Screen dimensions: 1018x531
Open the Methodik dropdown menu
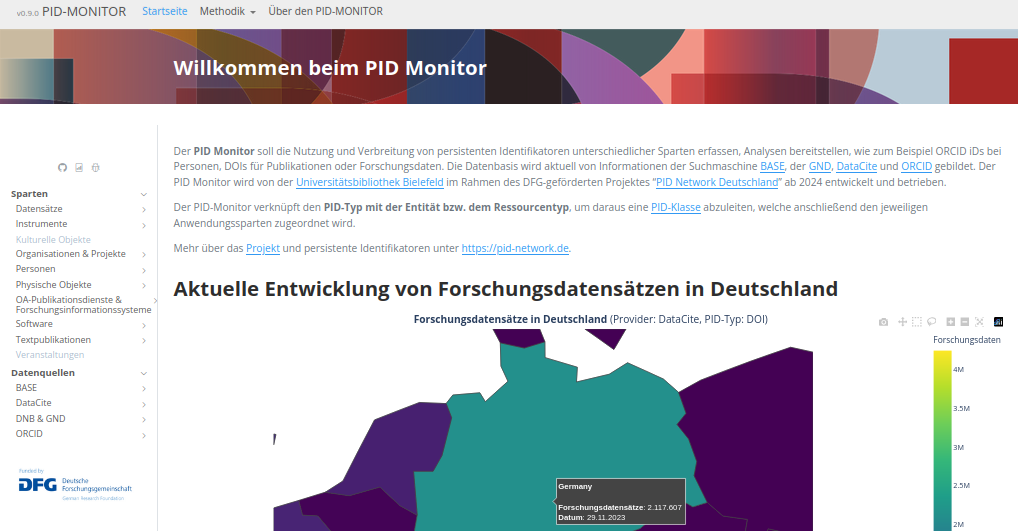coord(228,11)
